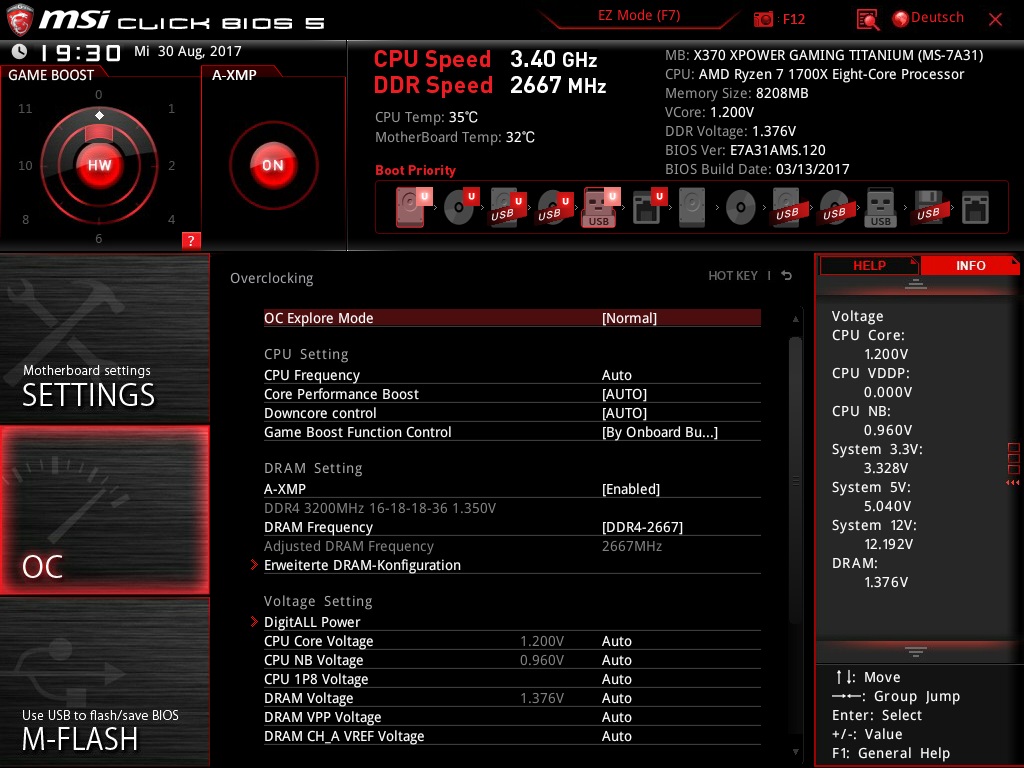Select the legacy CD/DVD boot icon without badge

click(741, 208)
